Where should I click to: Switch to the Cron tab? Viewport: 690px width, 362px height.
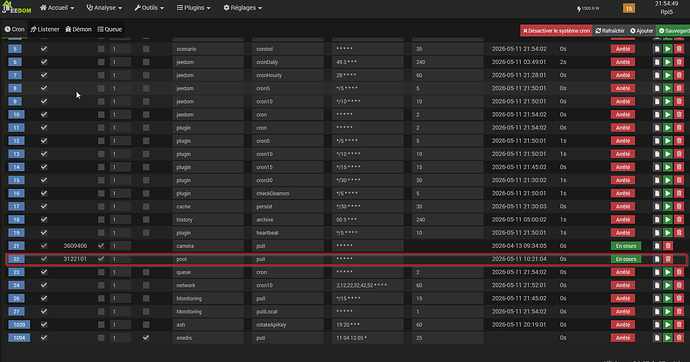click(x=15, y=29)
